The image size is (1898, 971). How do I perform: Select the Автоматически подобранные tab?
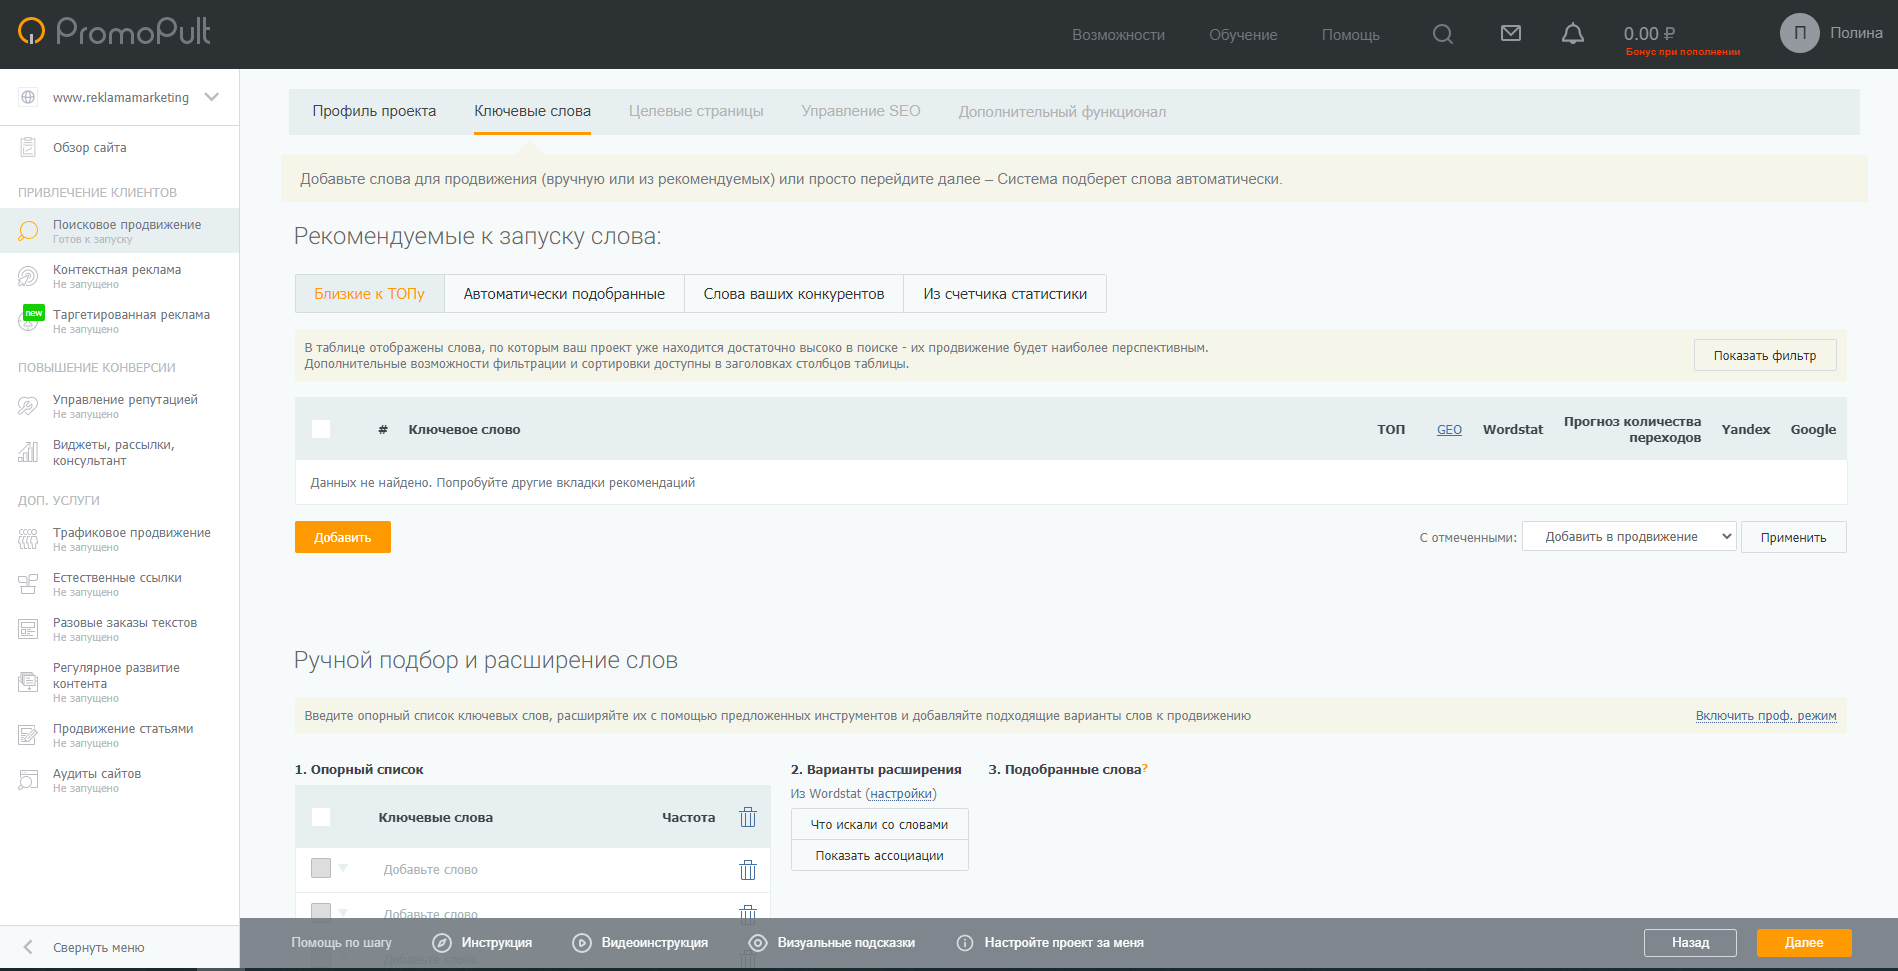(x=564, y=294)
